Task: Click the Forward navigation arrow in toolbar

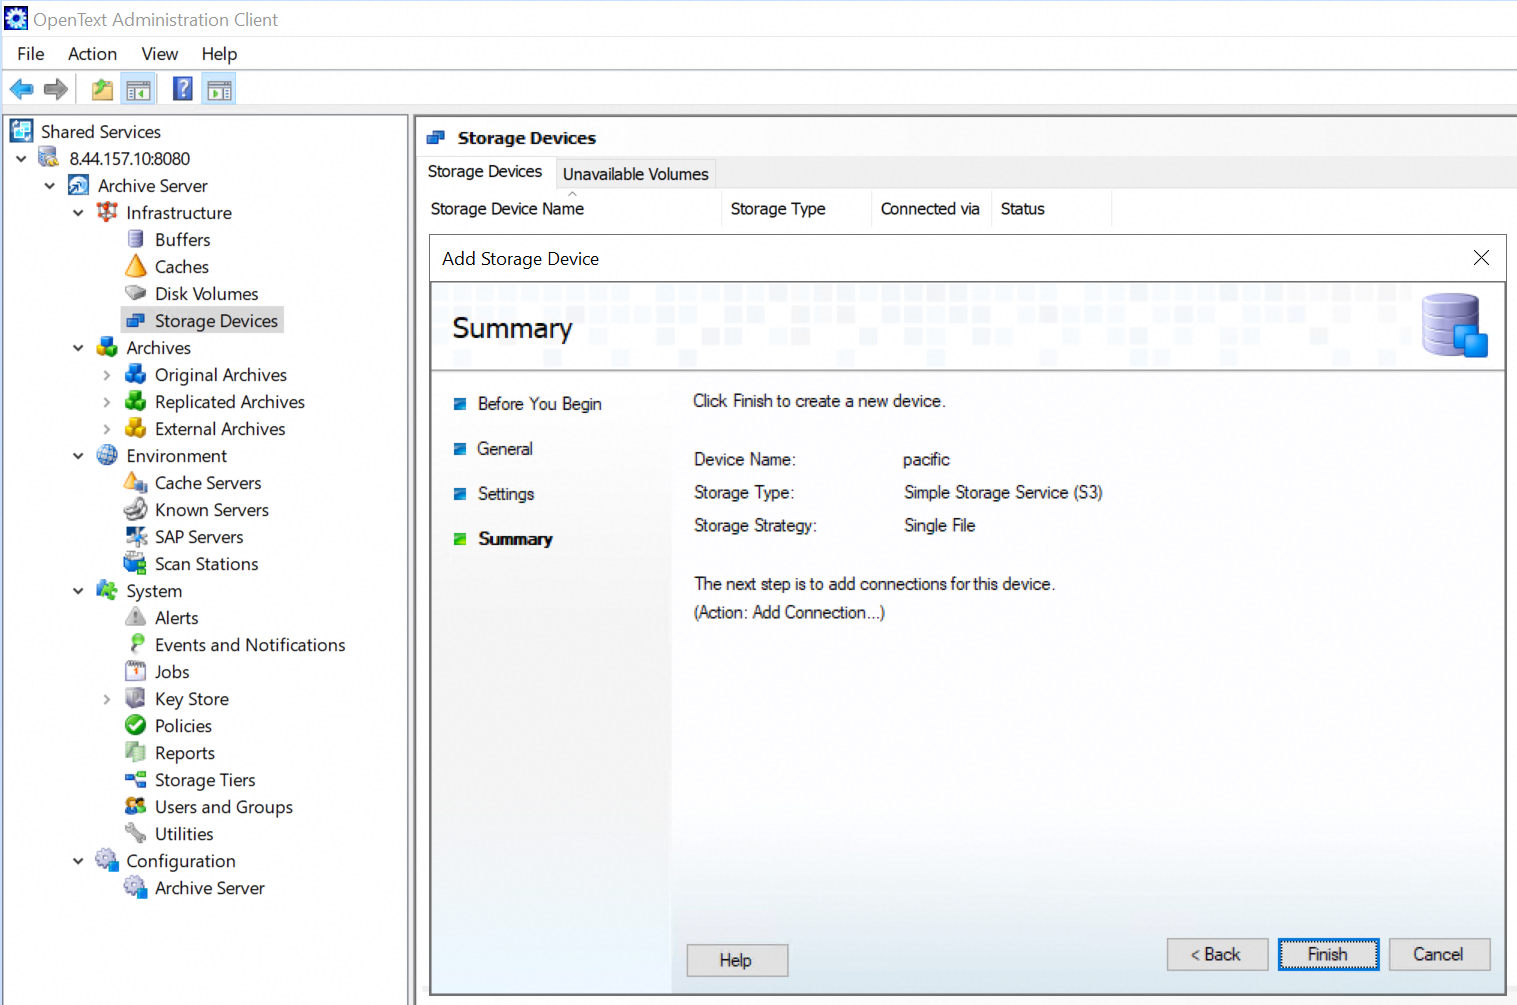Action: (x=56, y=90)
